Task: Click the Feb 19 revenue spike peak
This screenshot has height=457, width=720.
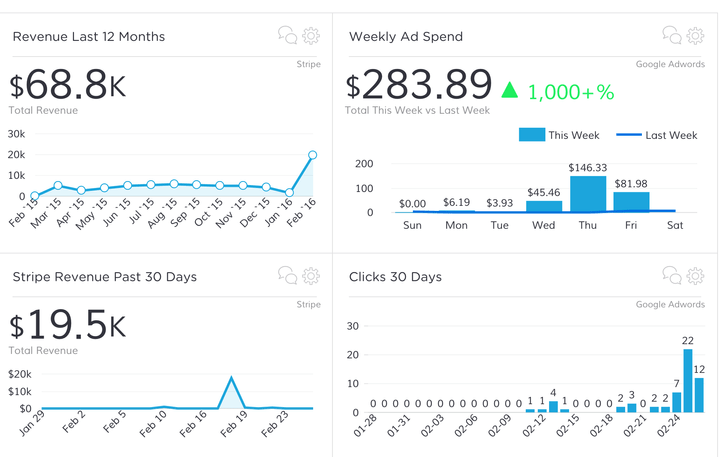Action: [x=232, y=378]
